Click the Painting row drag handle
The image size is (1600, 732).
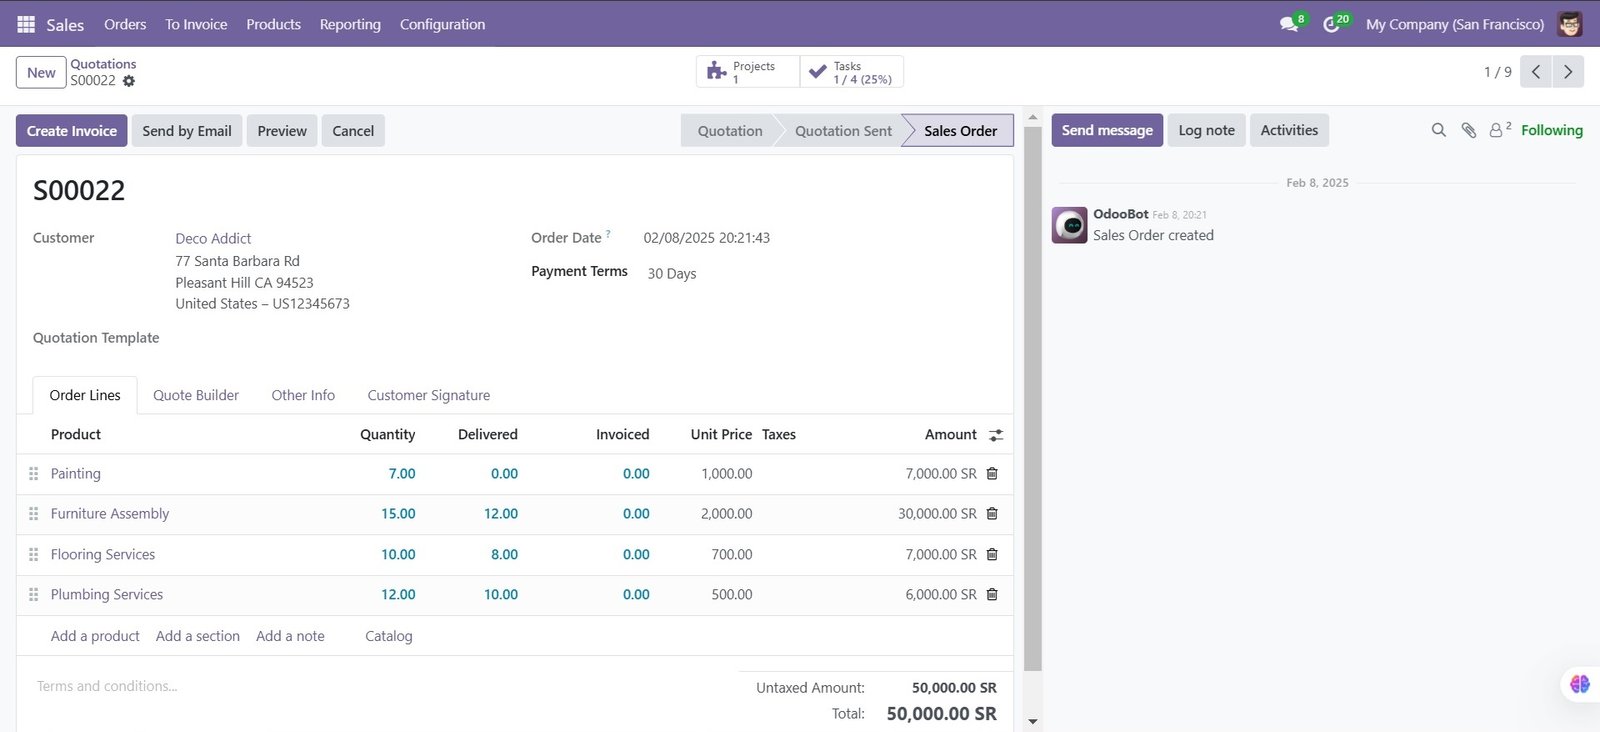tap(33, 474)
